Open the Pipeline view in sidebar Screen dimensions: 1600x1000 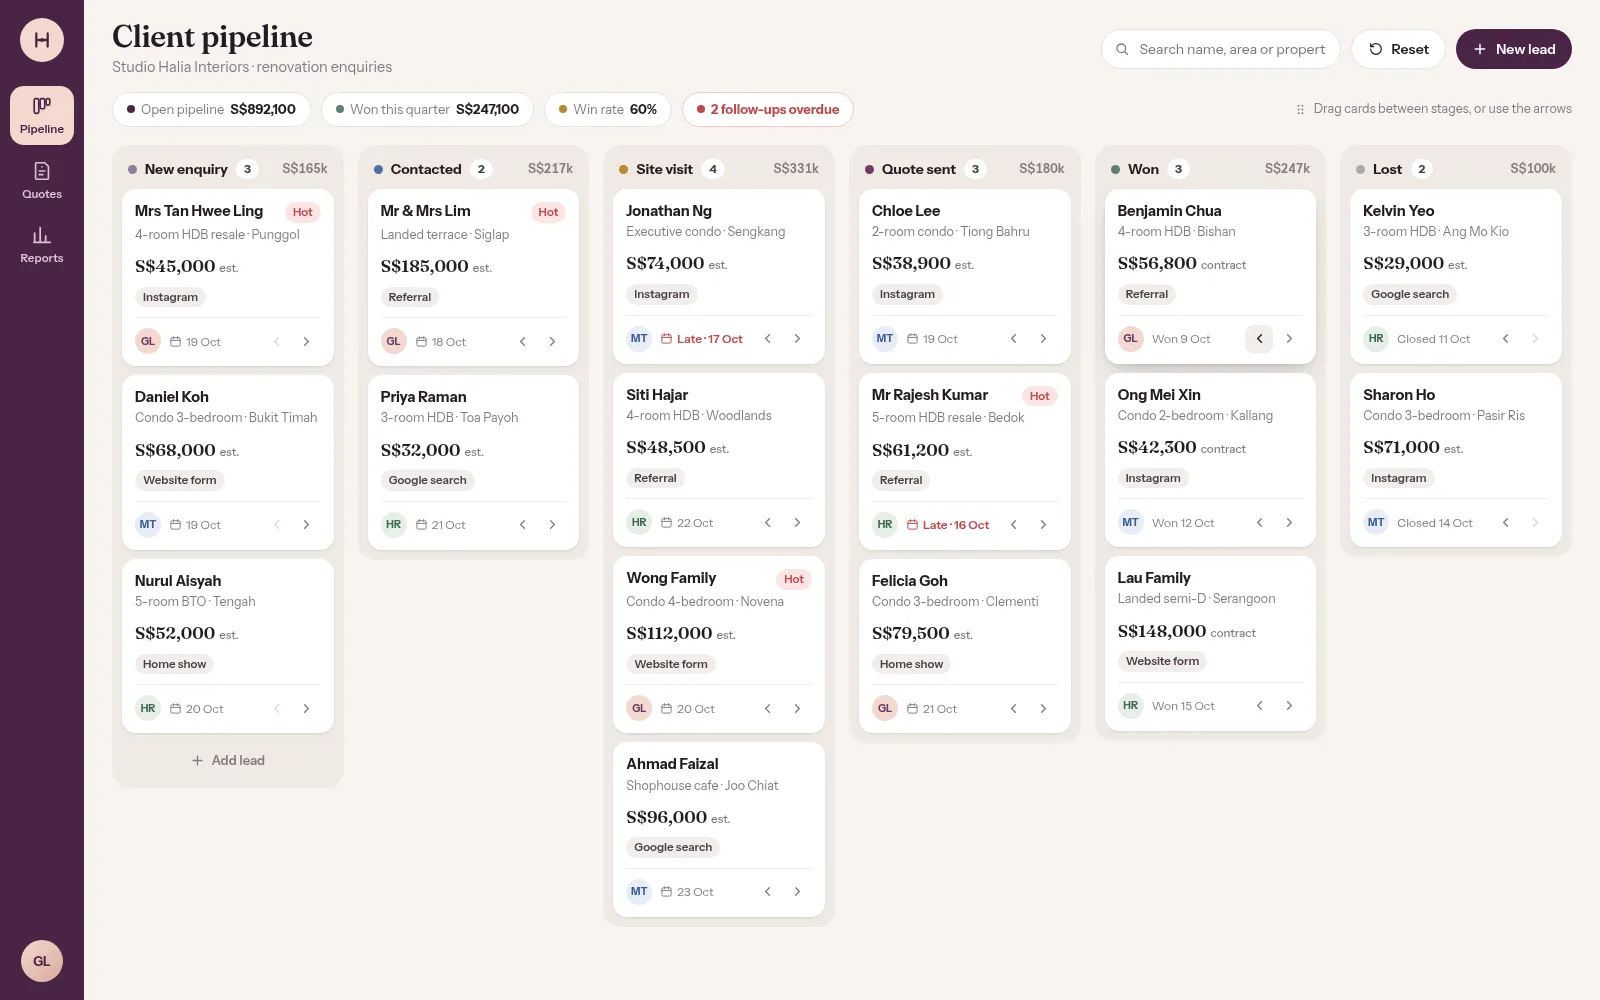(x=42, y=115)
